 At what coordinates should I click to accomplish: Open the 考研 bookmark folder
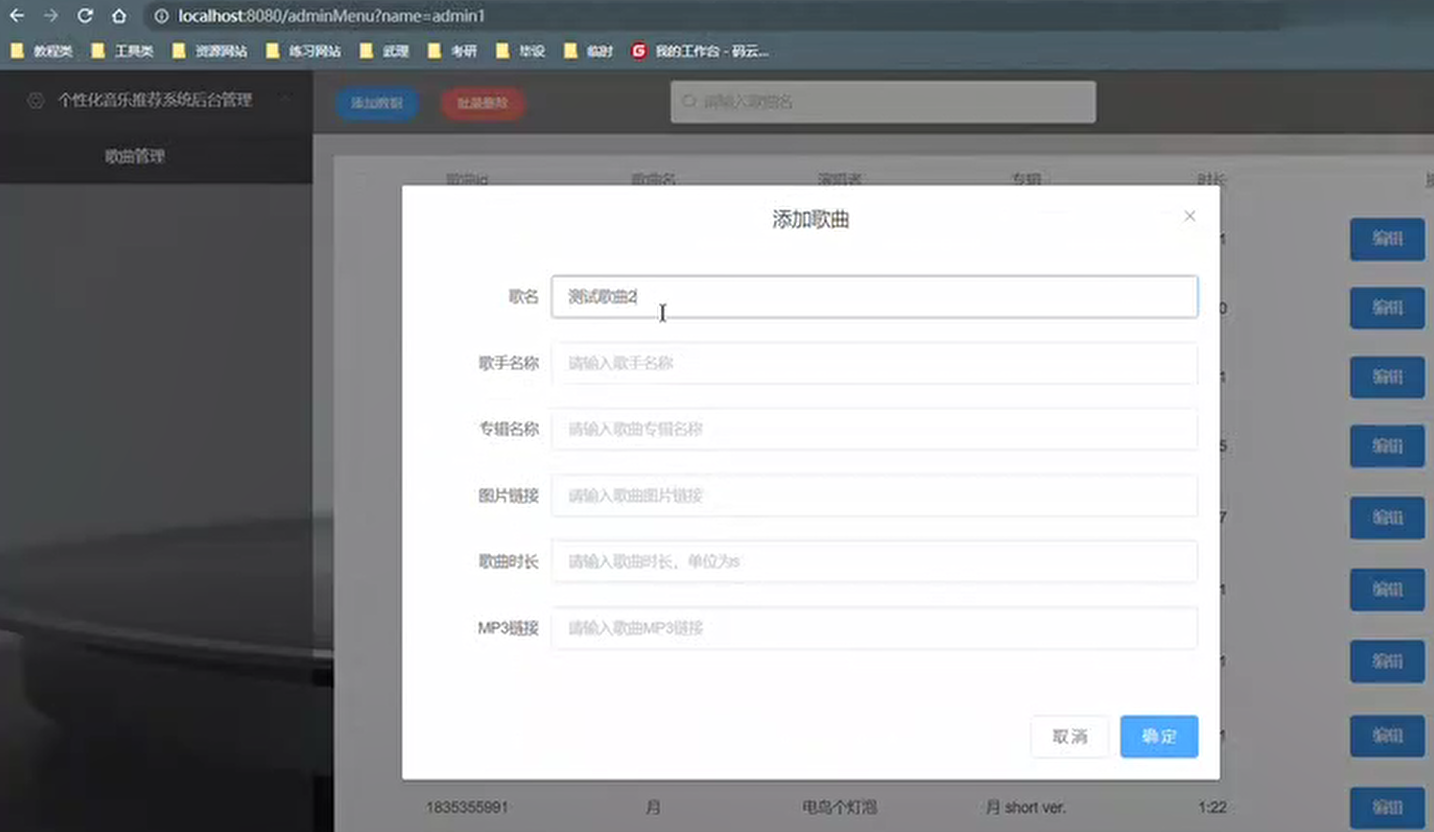(x=453, y=51)
